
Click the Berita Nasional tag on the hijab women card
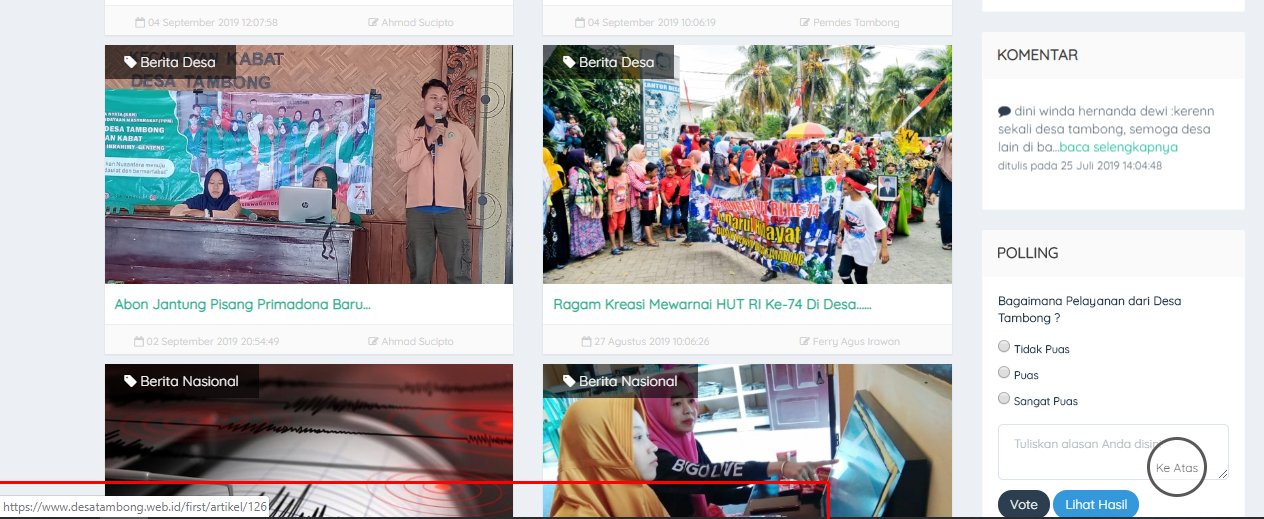pos(620,381)
